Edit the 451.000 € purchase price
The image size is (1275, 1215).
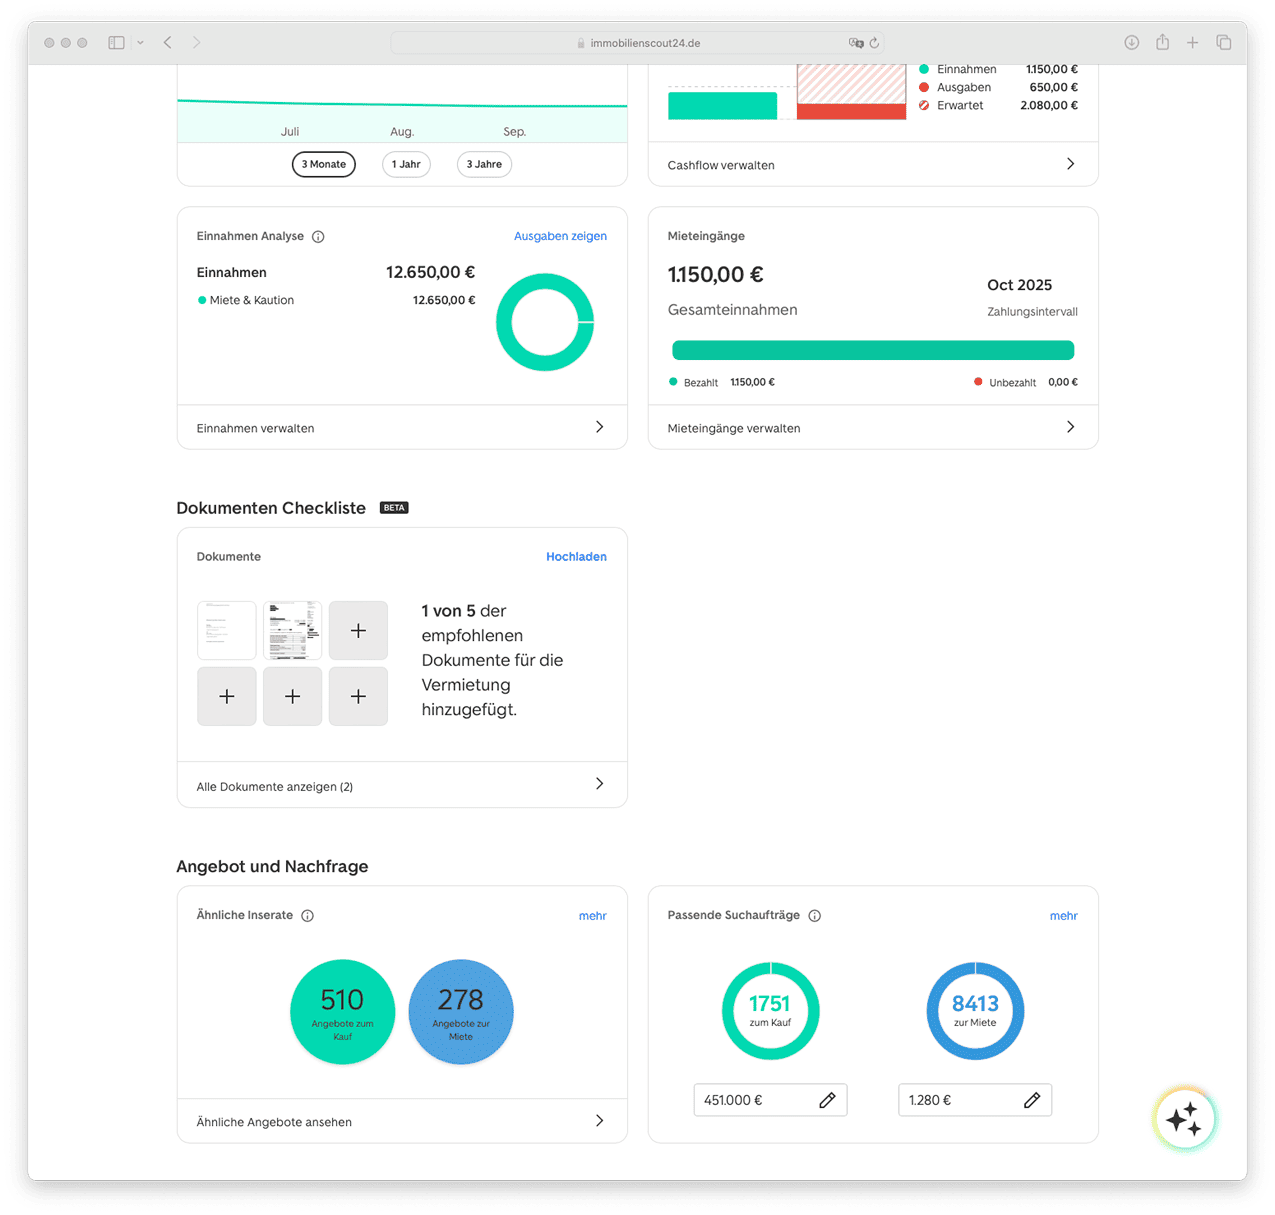(827, 1100)
